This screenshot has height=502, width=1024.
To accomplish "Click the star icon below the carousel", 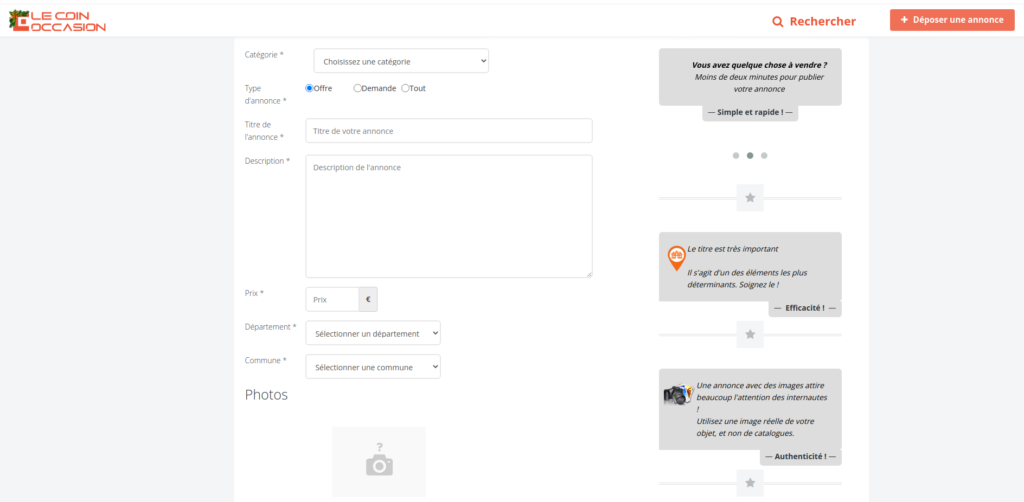I will click(750, 198).
